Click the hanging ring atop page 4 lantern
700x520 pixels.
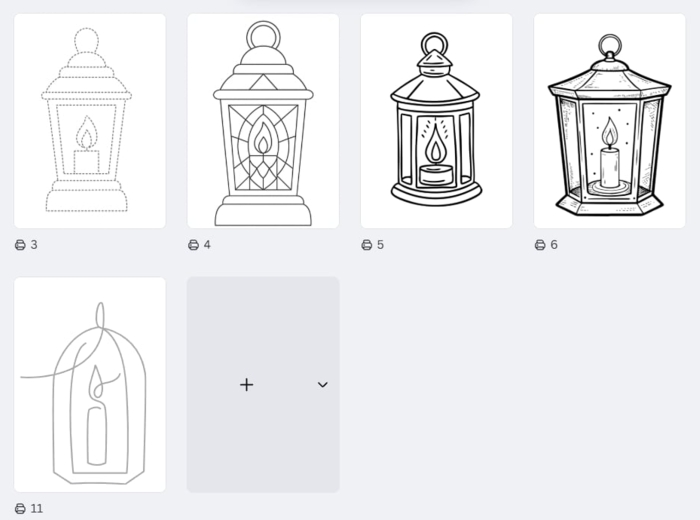point(263,35)
